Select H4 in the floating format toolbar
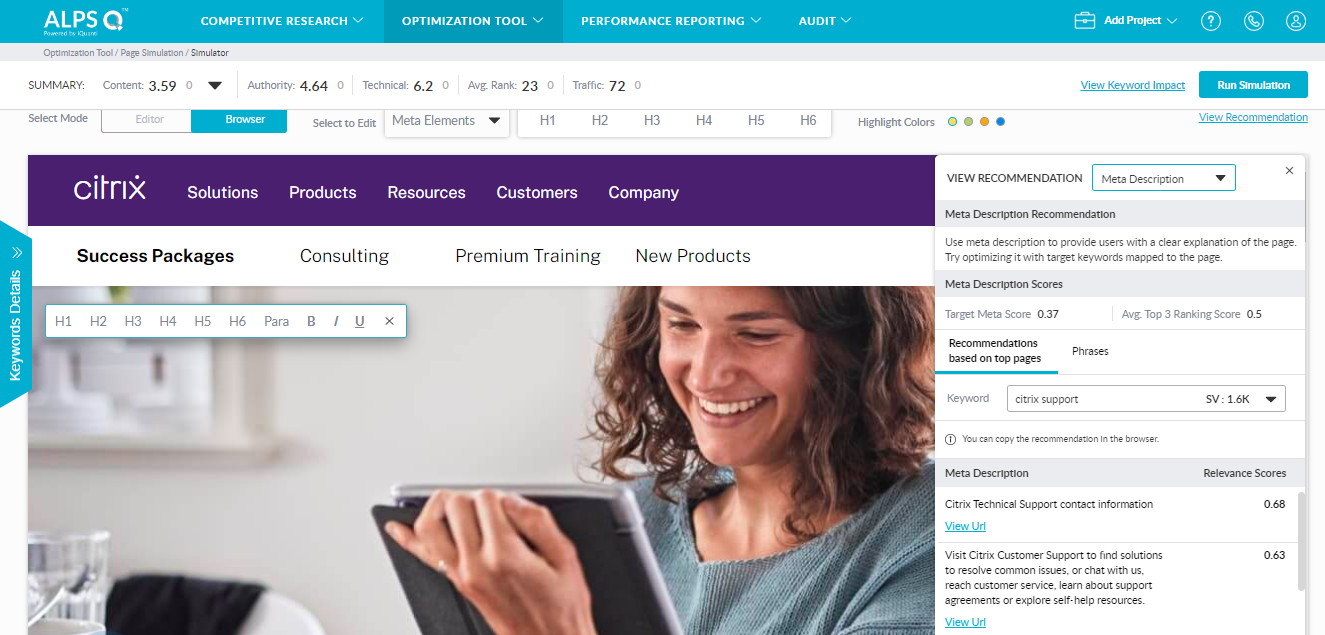Image resolution: width=1325 pixels, height=635 pixels. tap(168, 321)
